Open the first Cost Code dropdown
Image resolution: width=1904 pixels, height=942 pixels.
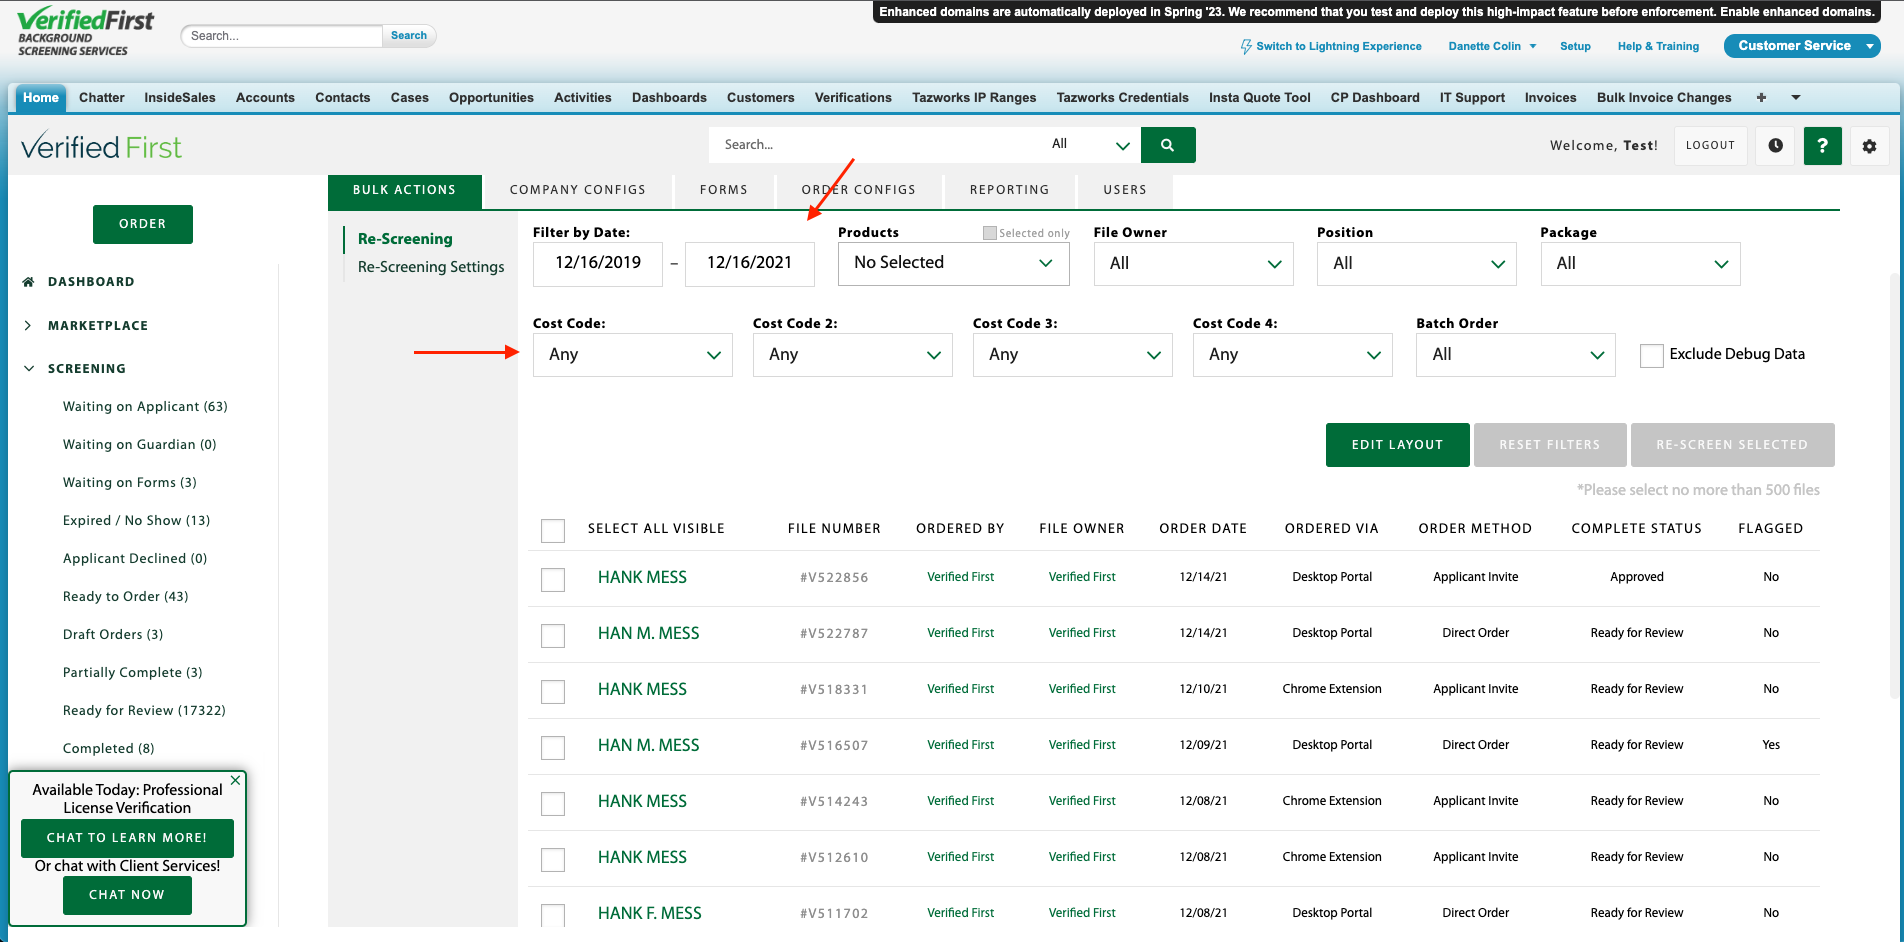(633, 355)
